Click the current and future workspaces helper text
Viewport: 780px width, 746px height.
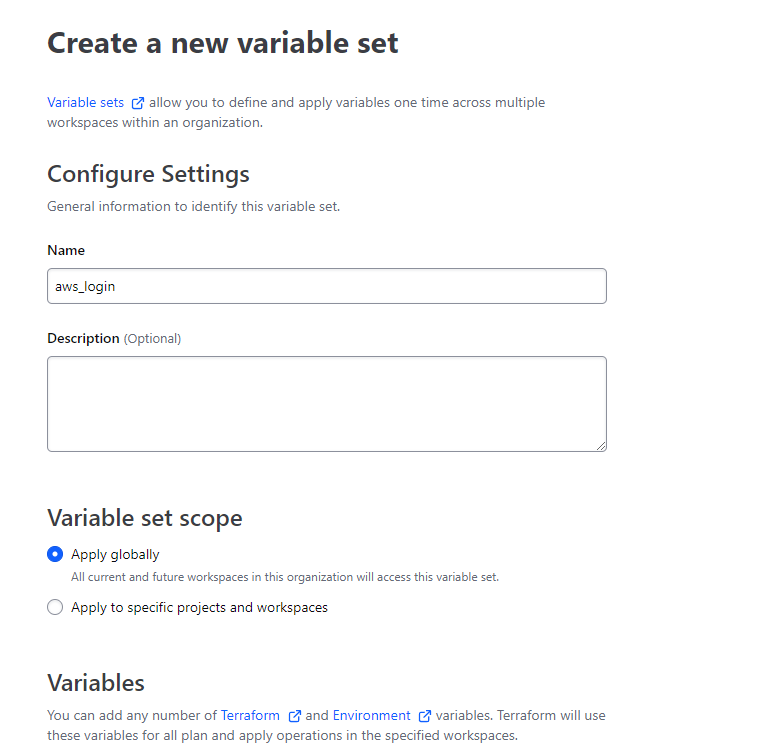coord(284,577)
